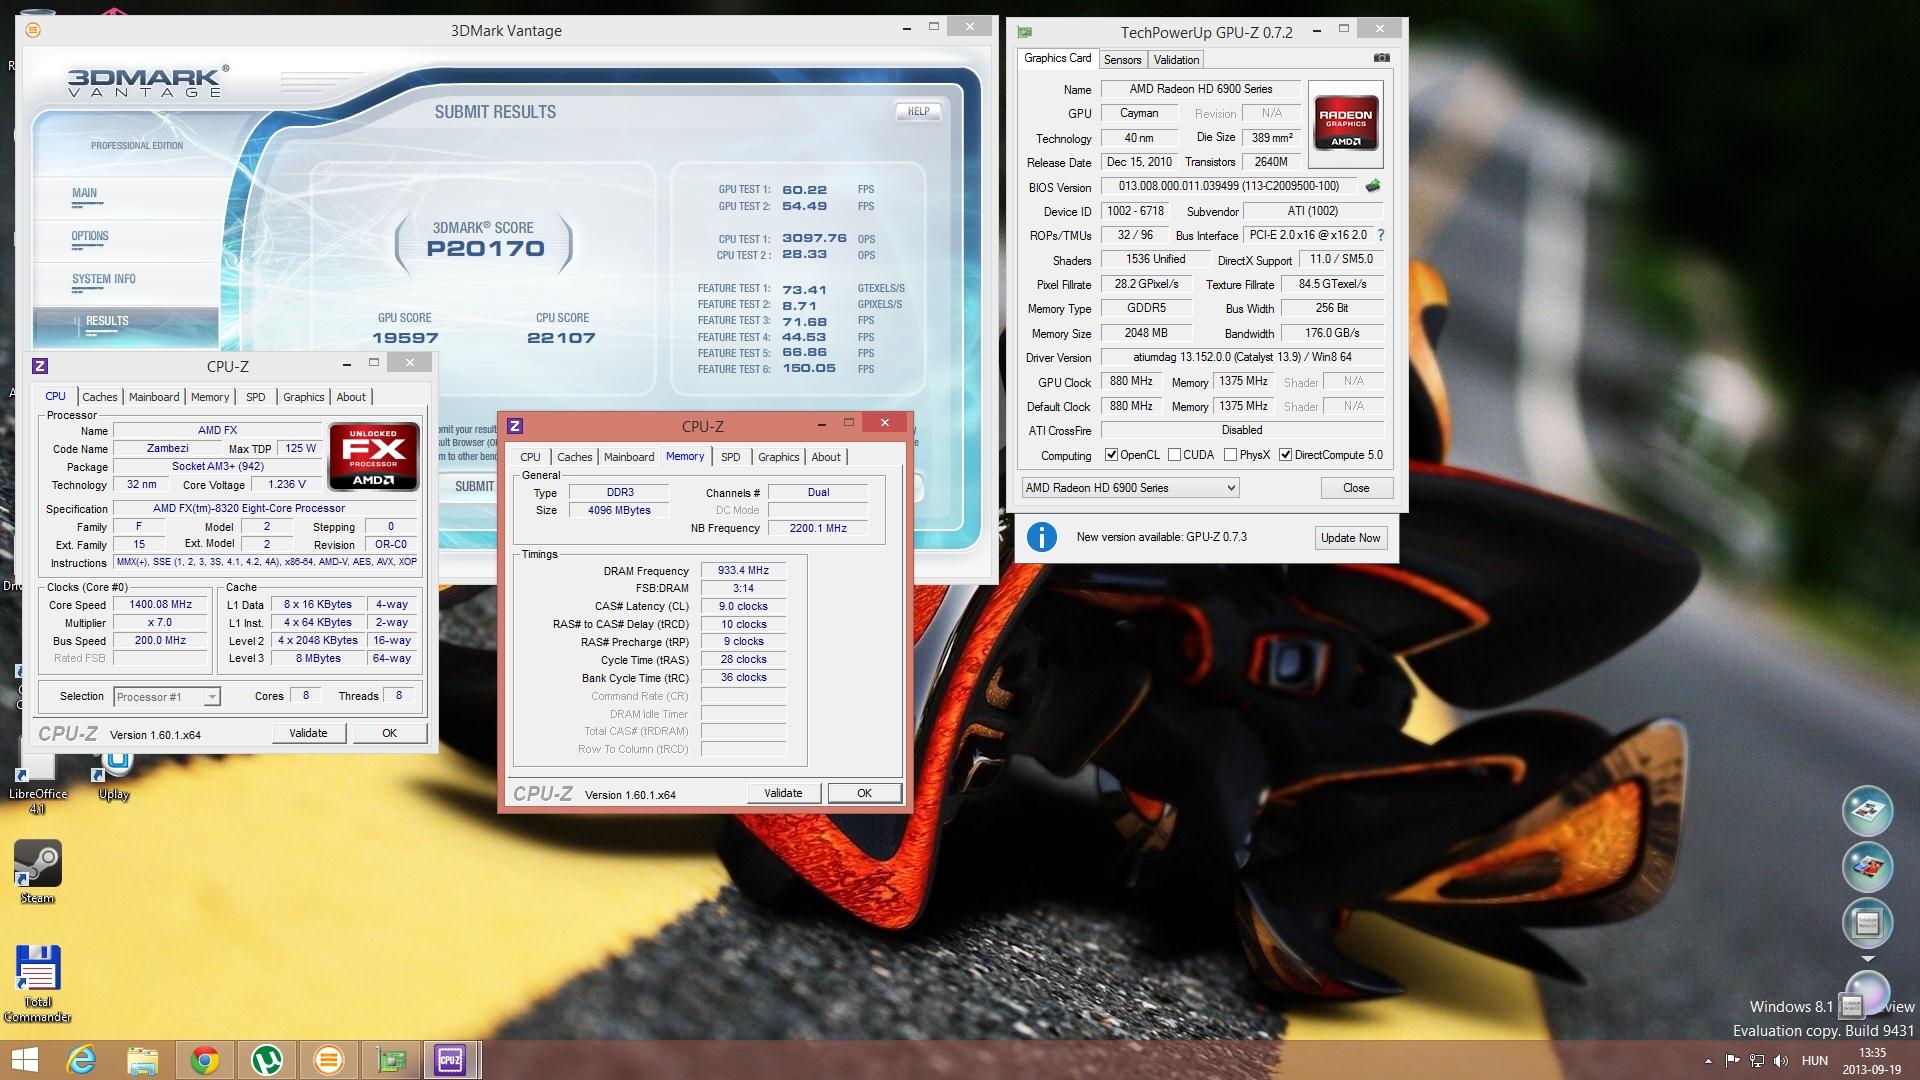Open the Steam desktop shortcut
The width and height of the screenshot is (1920, 1080).
37,866
